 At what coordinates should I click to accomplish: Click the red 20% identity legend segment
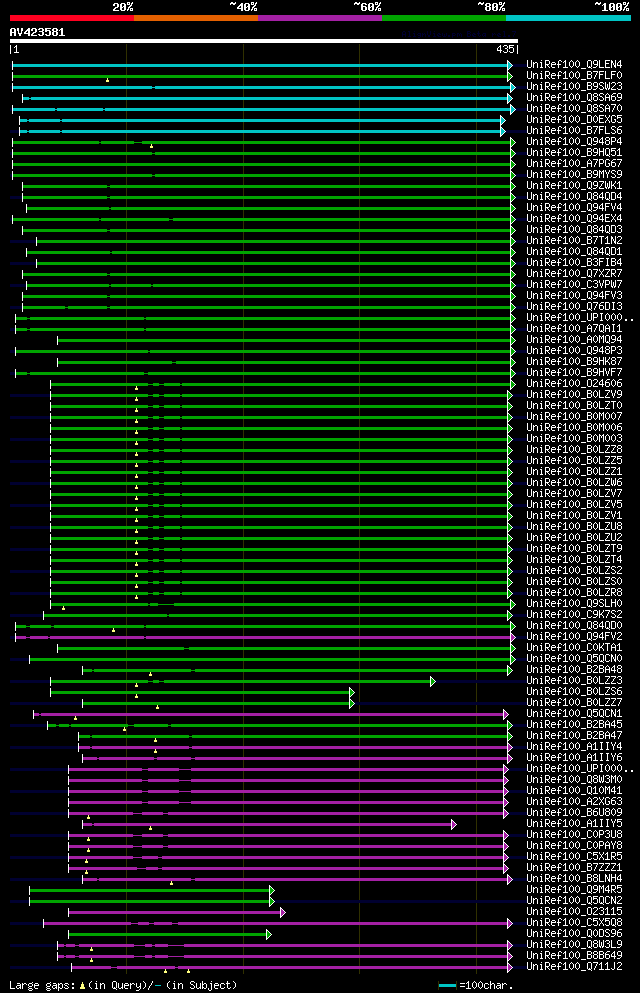coord(72,18)
